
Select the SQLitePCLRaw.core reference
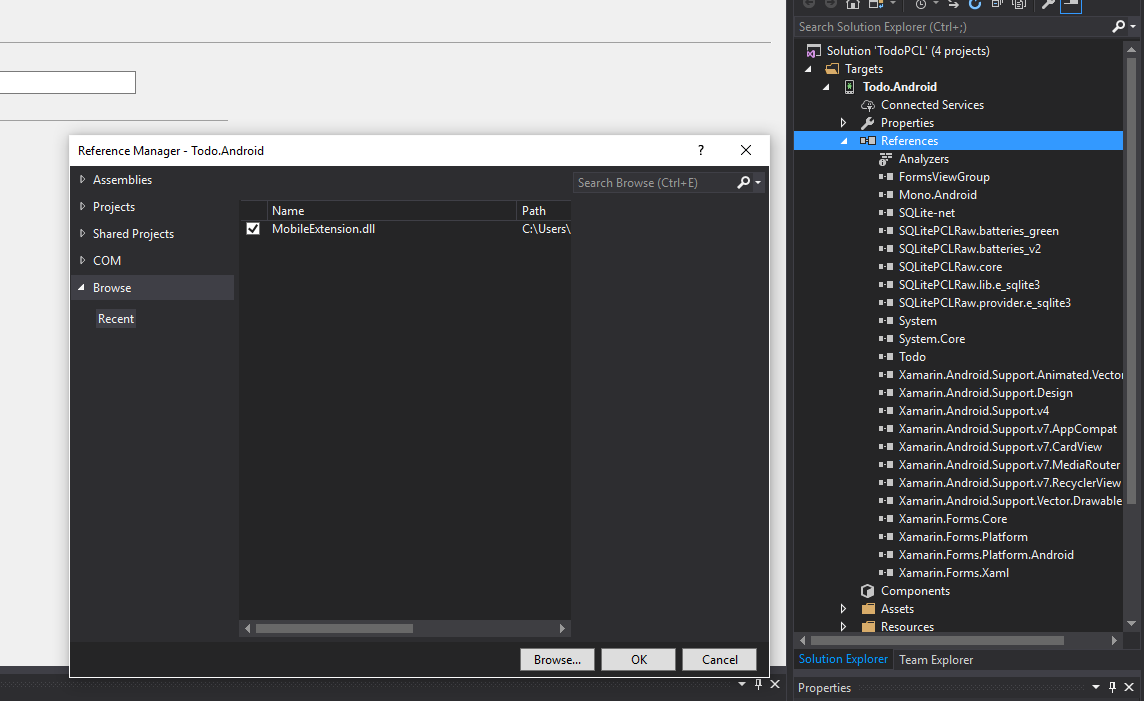950,267
